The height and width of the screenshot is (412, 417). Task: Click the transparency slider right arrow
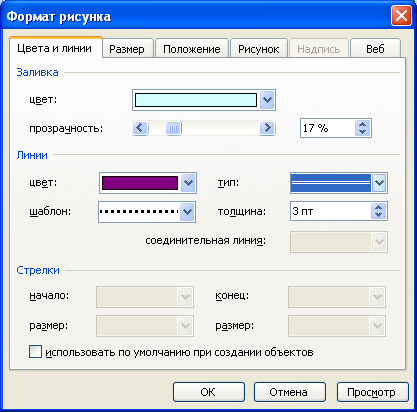click(x=267, y=128)
